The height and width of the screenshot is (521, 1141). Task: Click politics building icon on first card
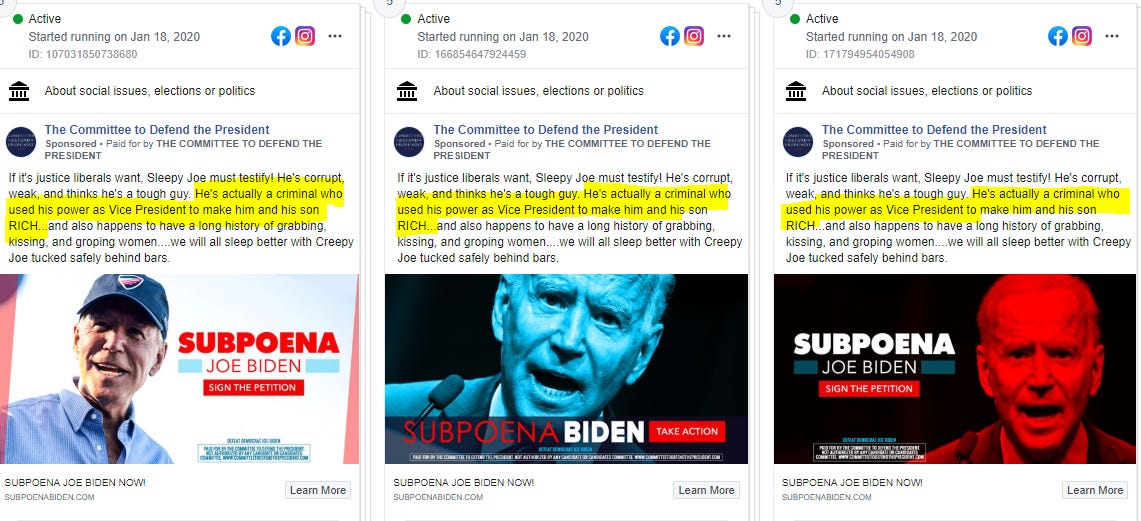pyautogui.click(x=19, y=91)
